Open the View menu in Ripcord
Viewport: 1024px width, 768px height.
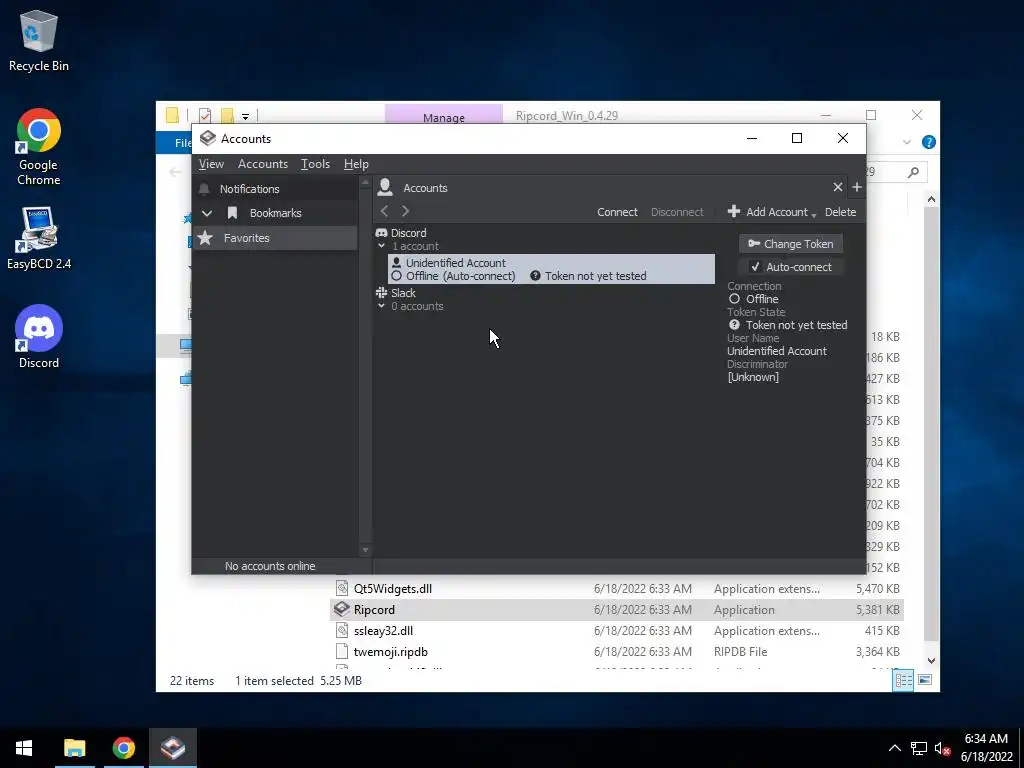211,164
